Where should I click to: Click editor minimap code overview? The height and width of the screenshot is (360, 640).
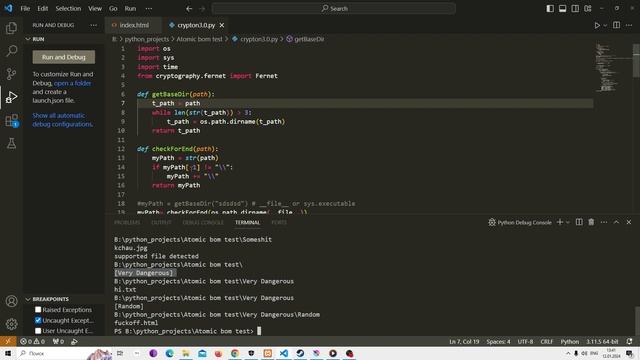pyautogui.click(x=612, y=67)
